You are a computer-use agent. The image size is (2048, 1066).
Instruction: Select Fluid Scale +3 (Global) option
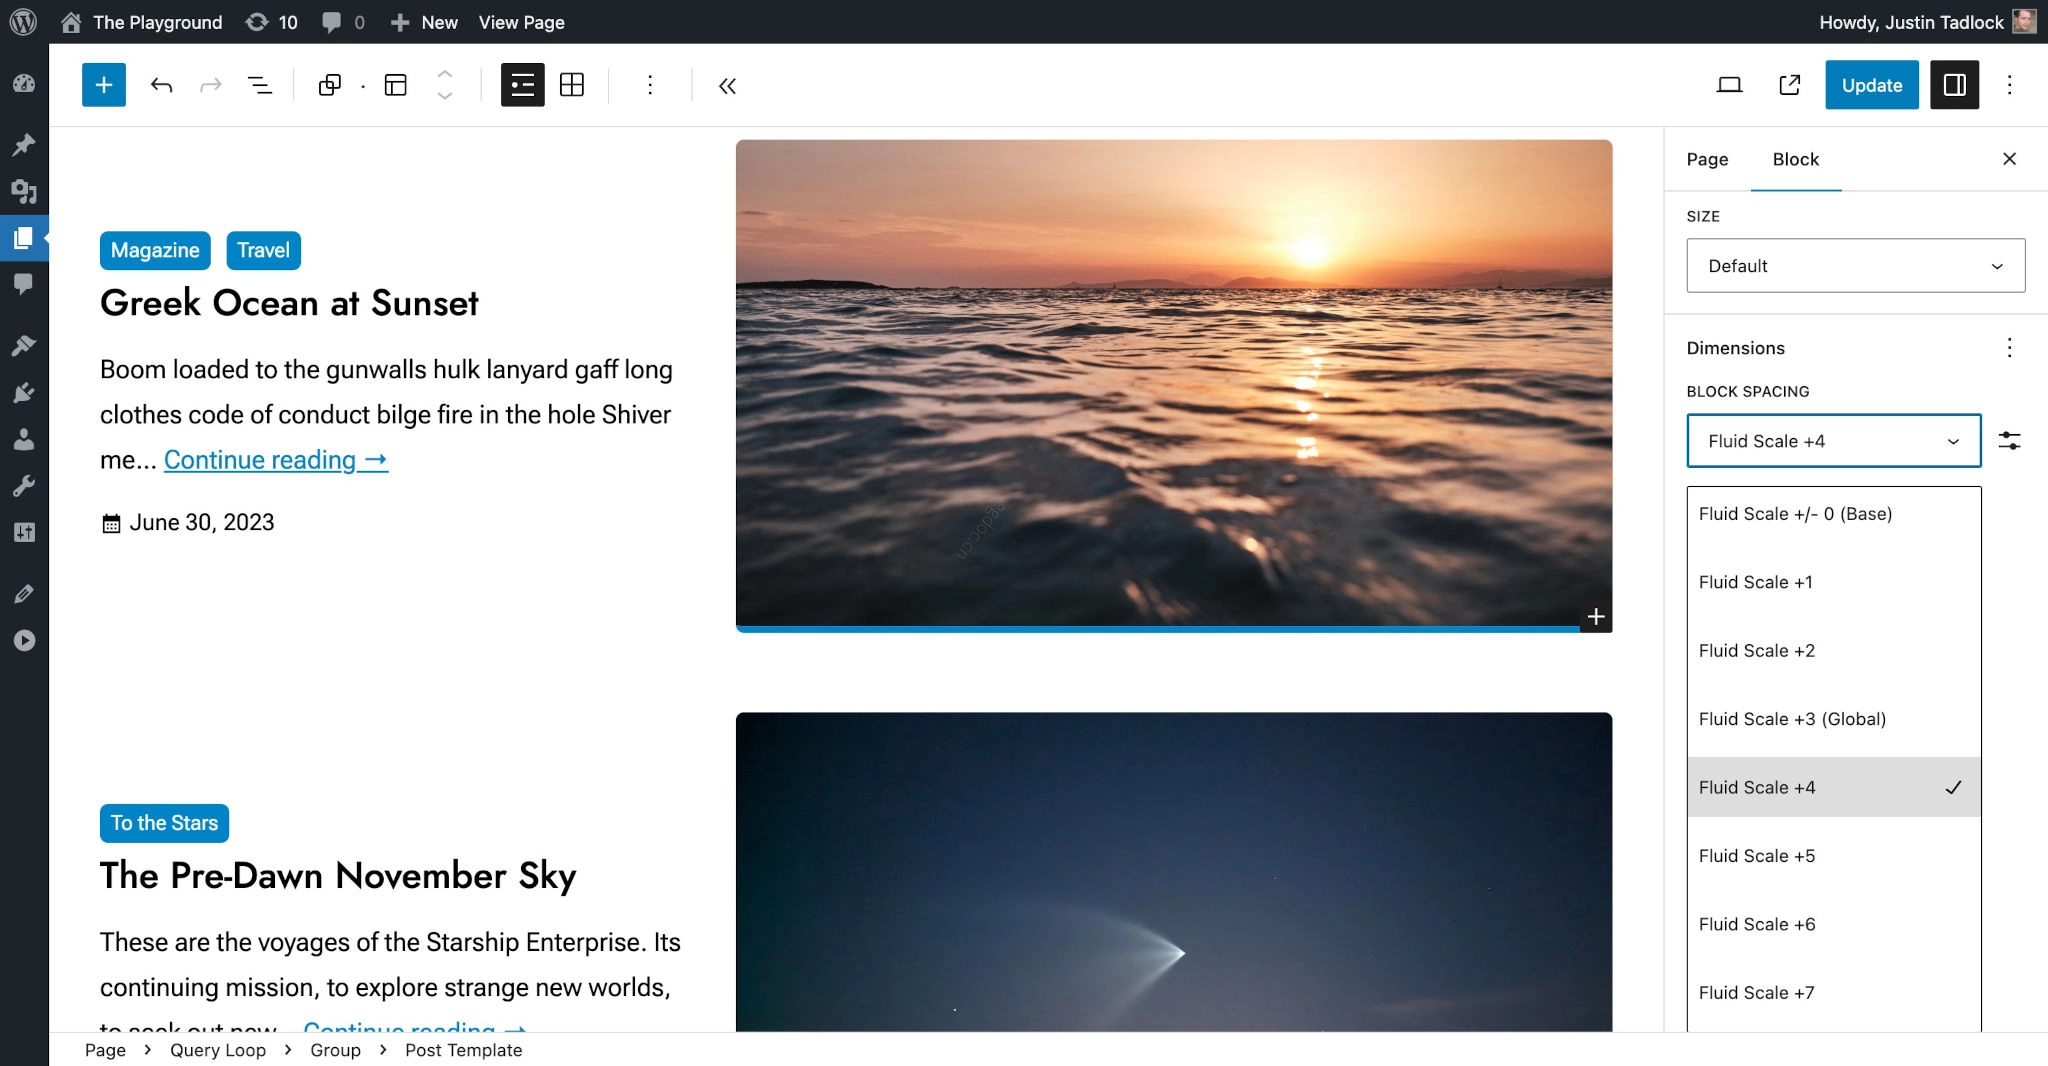point(1833,719)
